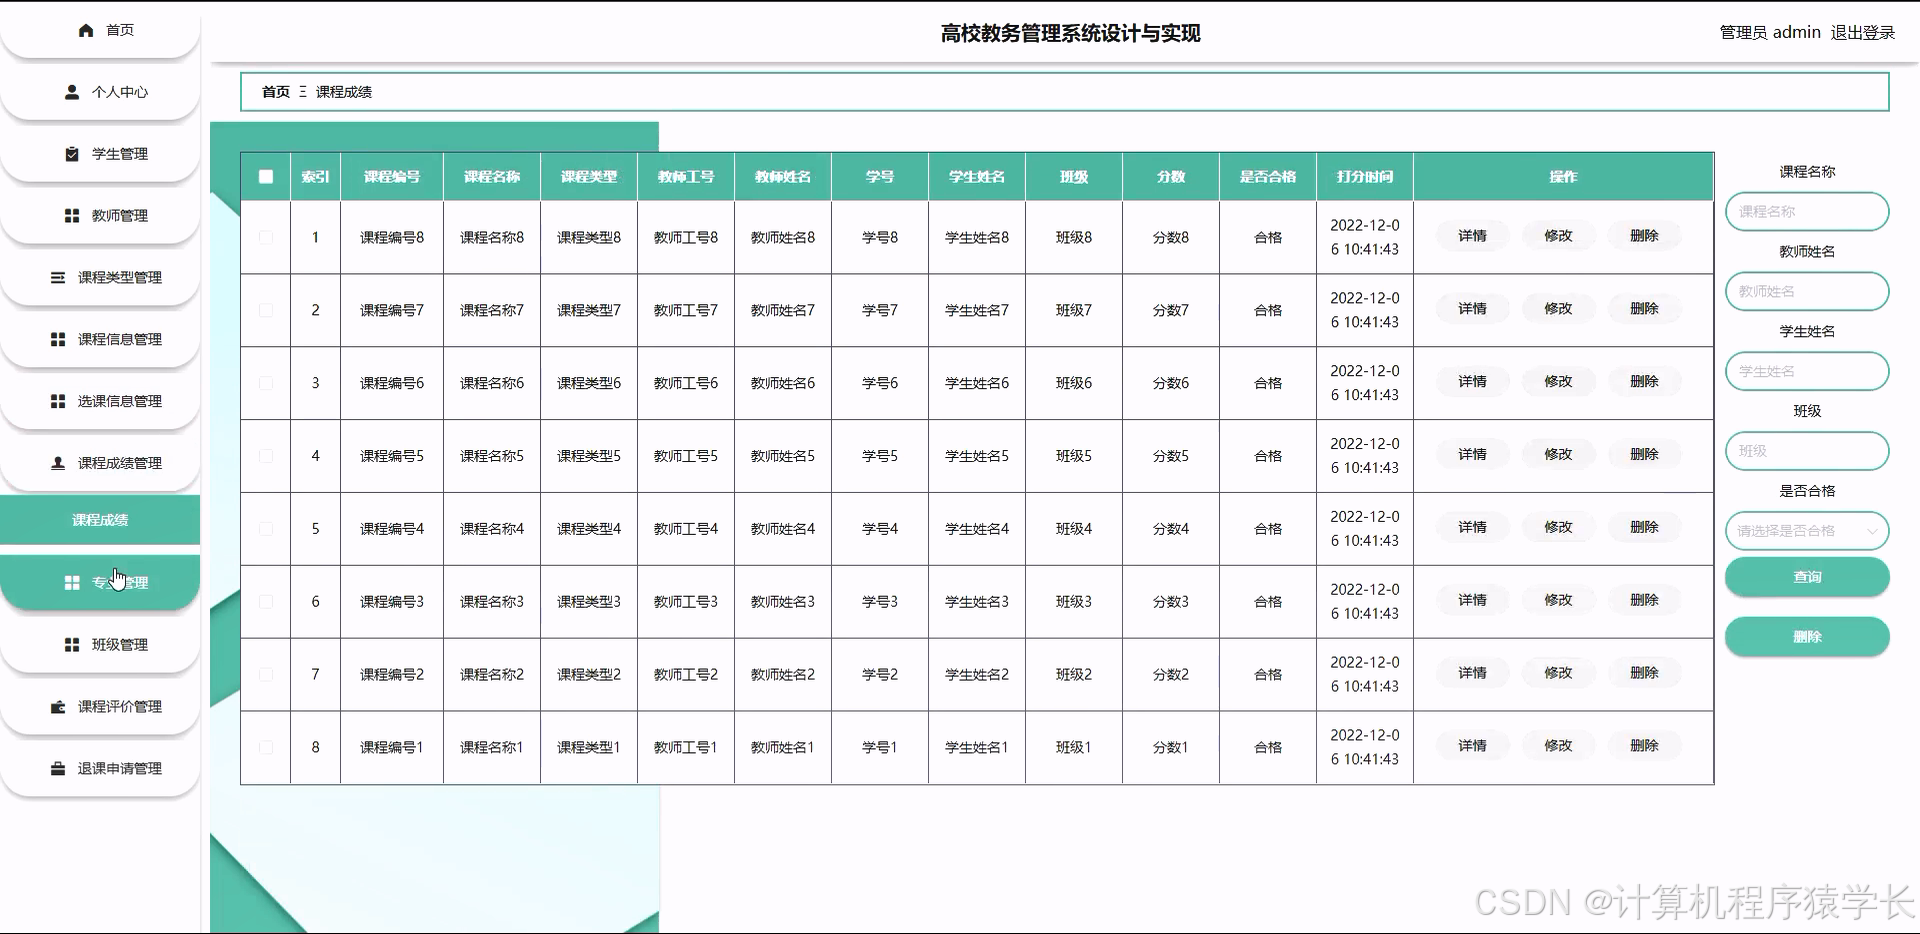The width and height of the screenshot is (1920, 934).
Task: Open 教师管理 via its grid icon
Action: pyautogui.click(x=71, y=215)
